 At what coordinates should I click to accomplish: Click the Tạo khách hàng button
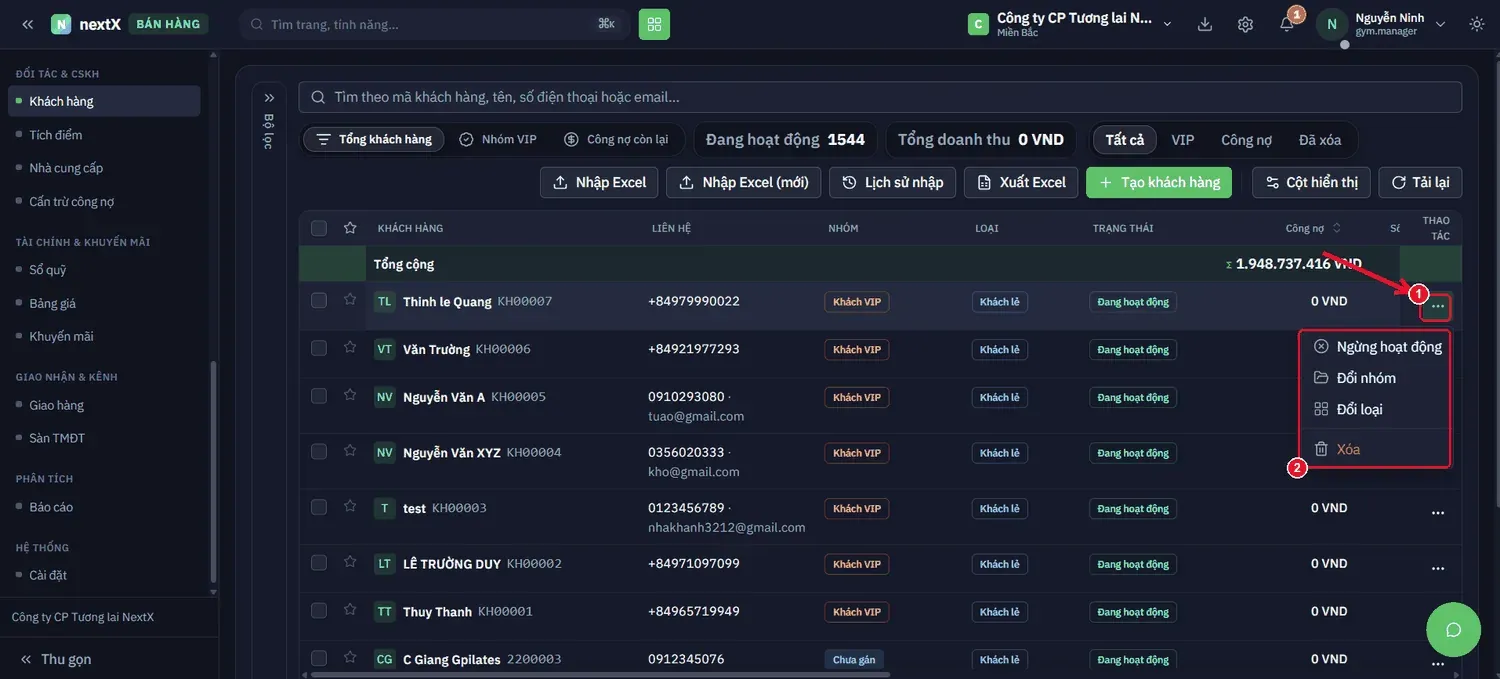pos(1159,182)
